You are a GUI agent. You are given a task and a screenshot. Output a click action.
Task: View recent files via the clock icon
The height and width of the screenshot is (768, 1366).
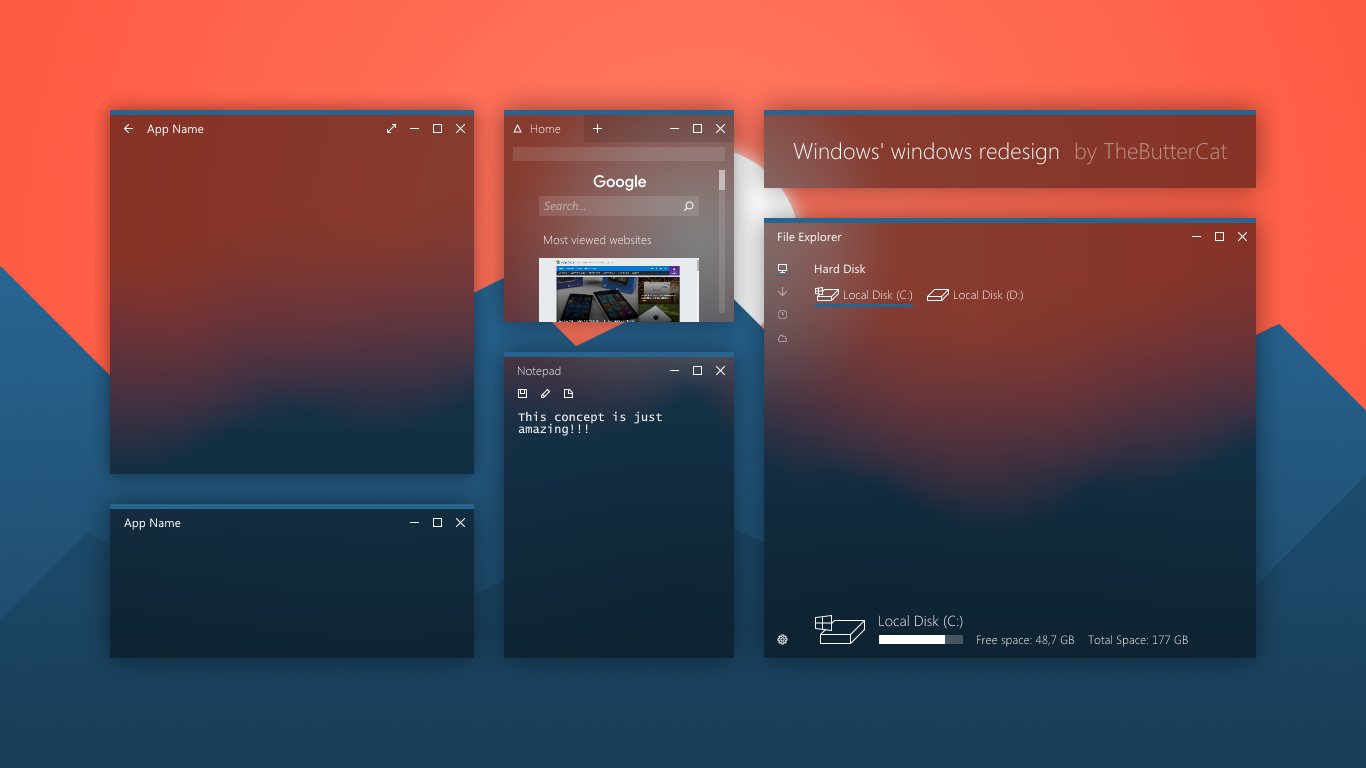[782, 314]
